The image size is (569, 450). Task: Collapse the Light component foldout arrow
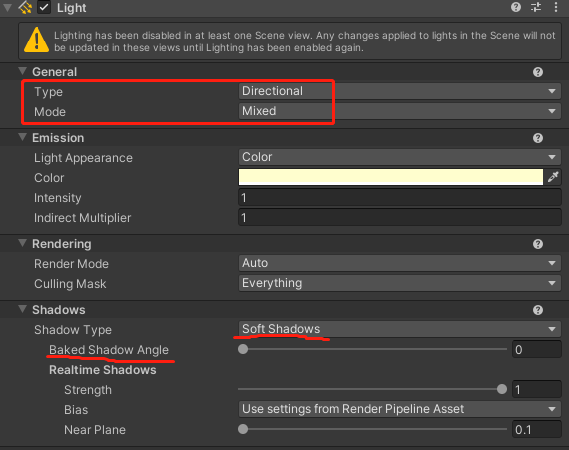pyautogui.click(x=7, y=8)
